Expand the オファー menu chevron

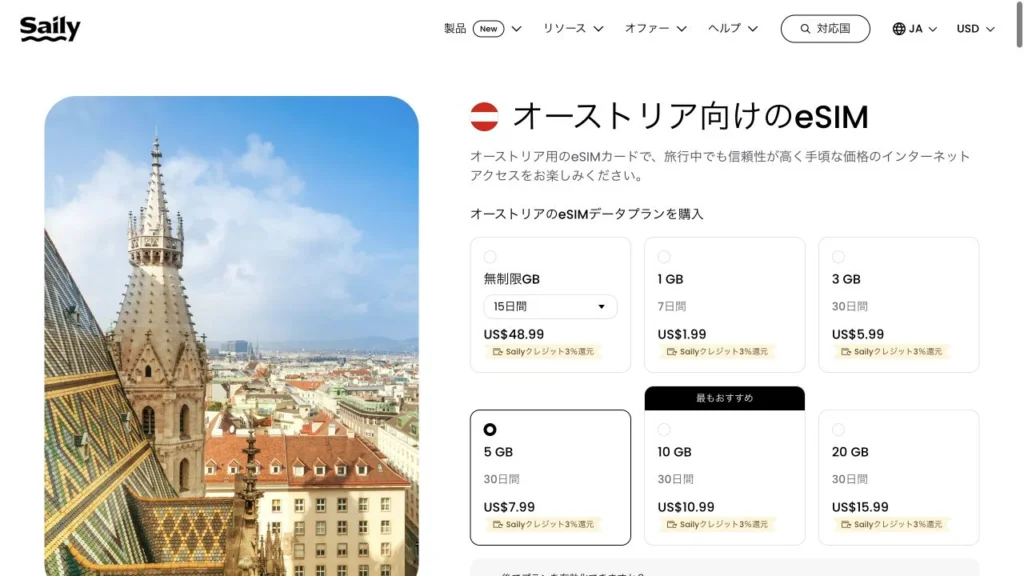(x=681, y=29)
